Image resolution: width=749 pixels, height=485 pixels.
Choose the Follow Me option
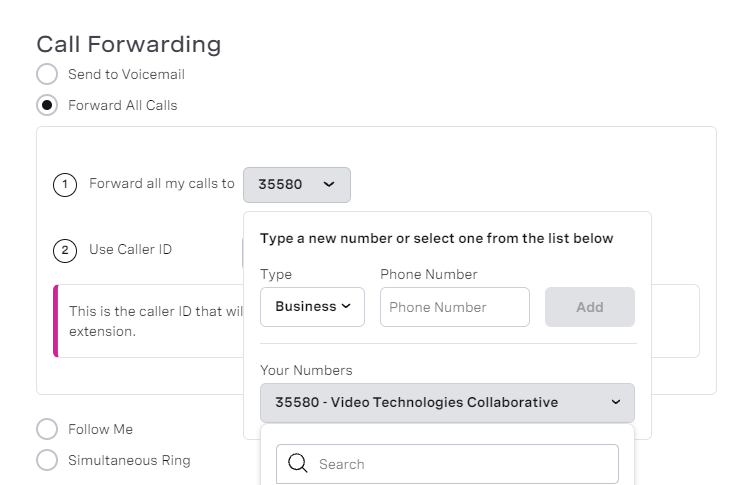(47, 429)
